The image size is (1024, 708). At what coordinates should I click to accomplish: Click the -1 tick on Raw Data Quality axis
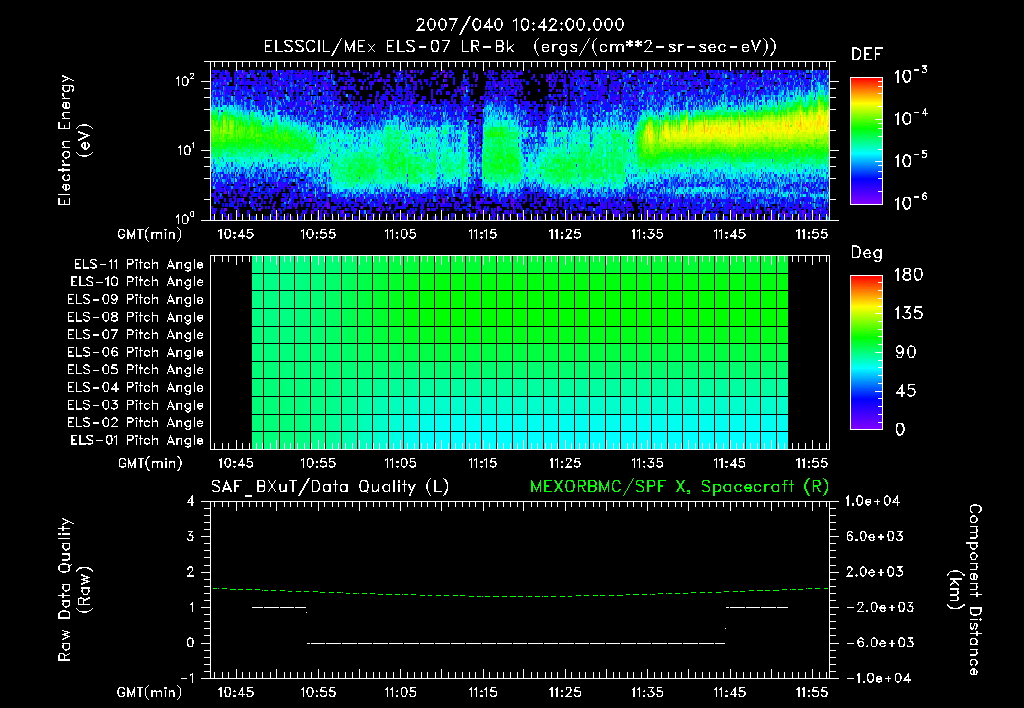[x=188, y=678]
